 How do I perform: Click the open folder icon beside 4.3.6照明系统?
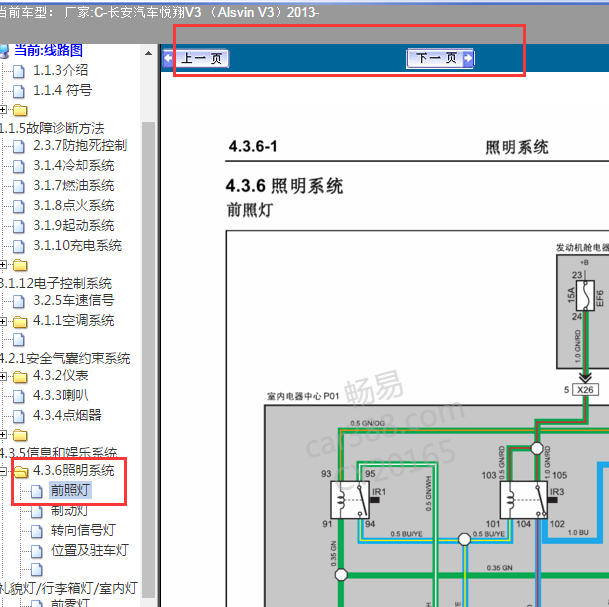point(21,471)
